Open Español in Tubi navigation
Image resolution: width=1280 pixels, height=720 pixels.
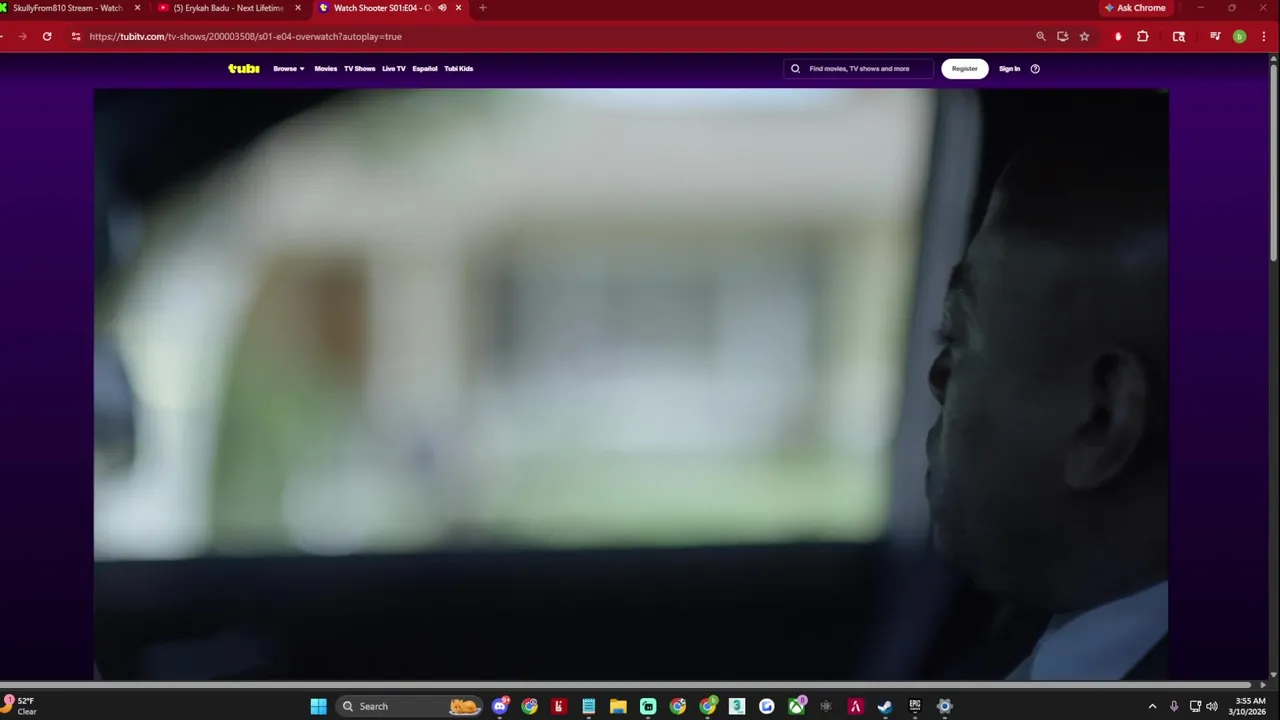(x=425, y=68)
